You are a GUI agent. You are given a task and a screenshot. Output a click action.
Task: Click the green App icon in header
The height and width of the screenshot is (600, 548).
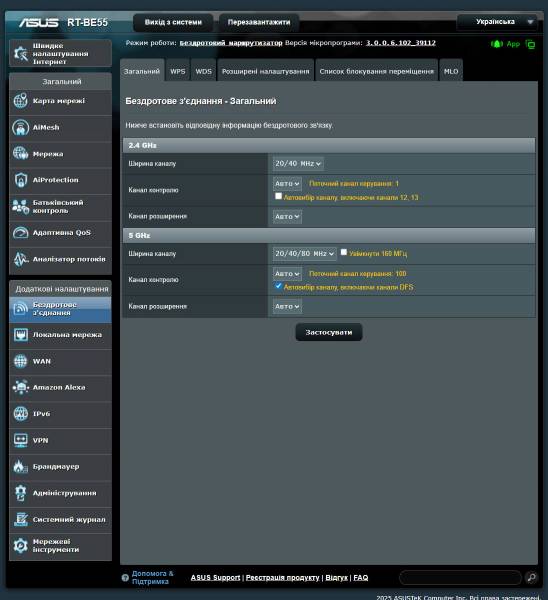click(x=505, y=44)
